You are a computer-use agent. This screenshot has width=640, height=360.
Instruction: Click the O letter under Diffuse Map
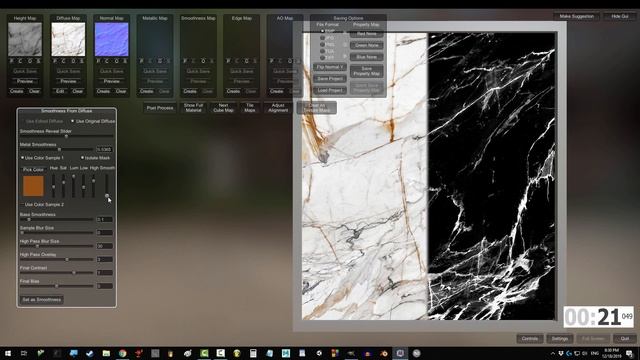73,61
